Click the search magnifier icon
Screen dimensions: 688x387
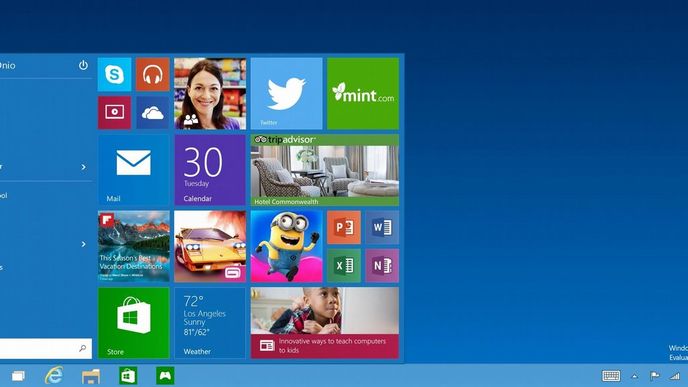[x=82, y=348]
